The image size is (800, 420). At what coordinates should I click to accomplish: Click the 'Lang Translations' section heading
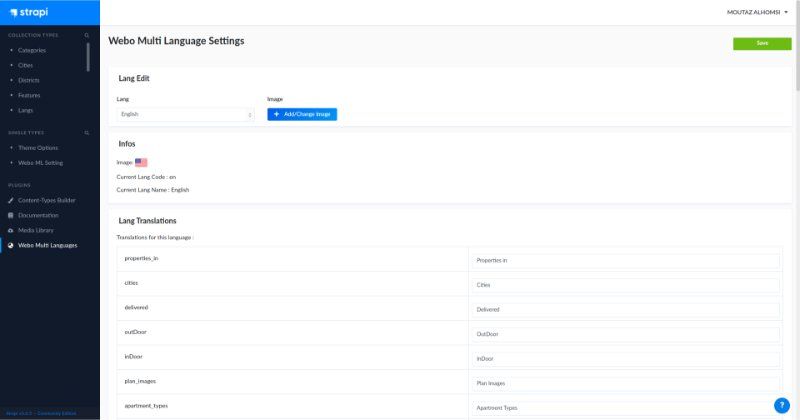click(x=147, y=221)
